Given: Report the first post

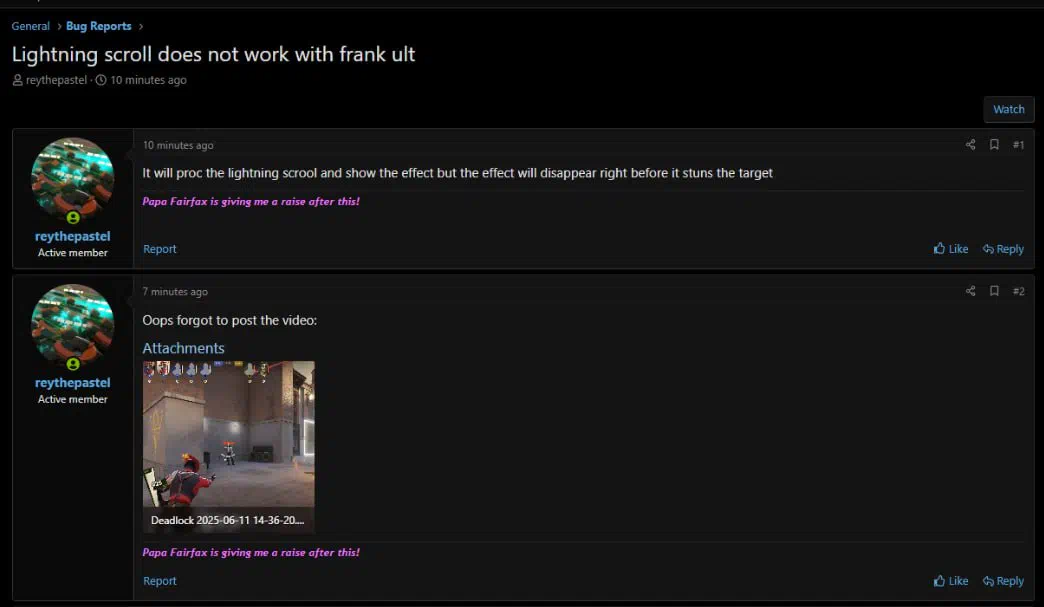Looking at the screenshot, I should click(x=160, y=248).
